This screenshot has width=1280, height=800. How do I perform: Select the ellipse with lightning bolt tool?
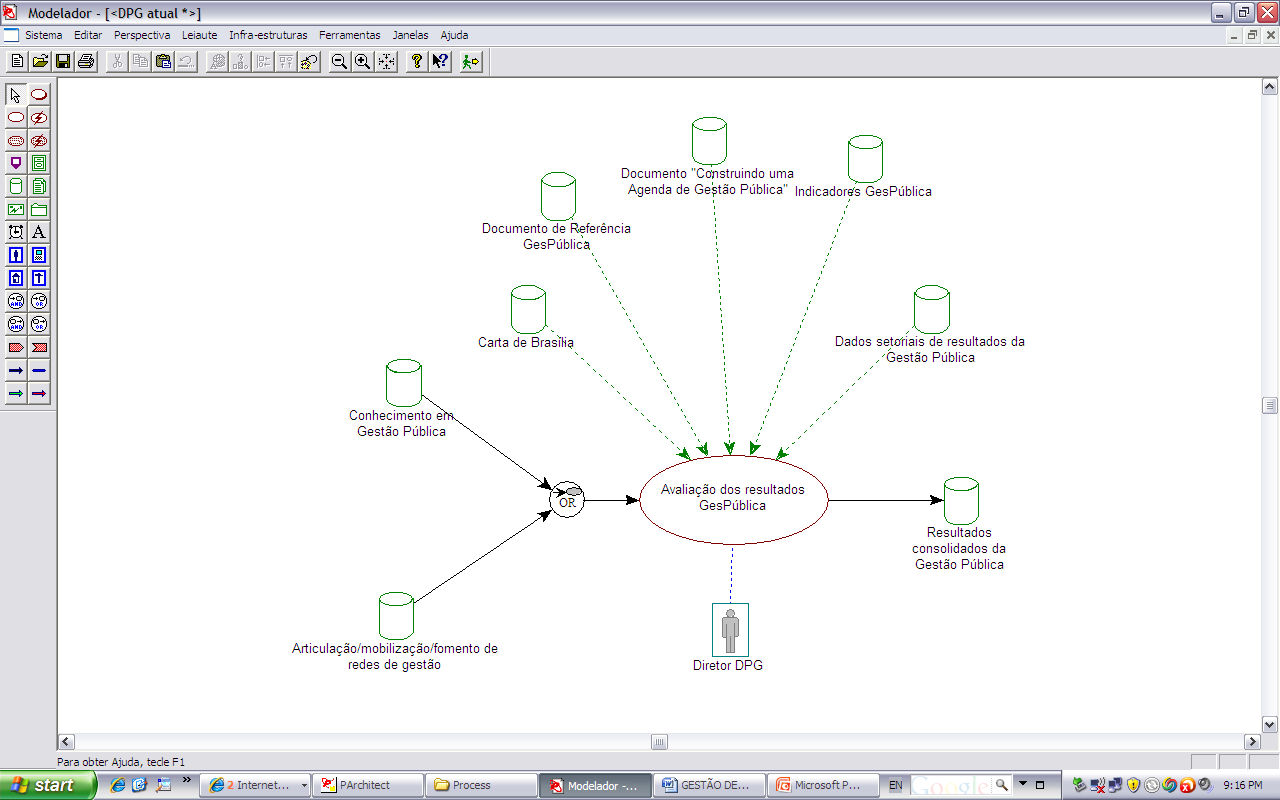click(x=39, y=118)
